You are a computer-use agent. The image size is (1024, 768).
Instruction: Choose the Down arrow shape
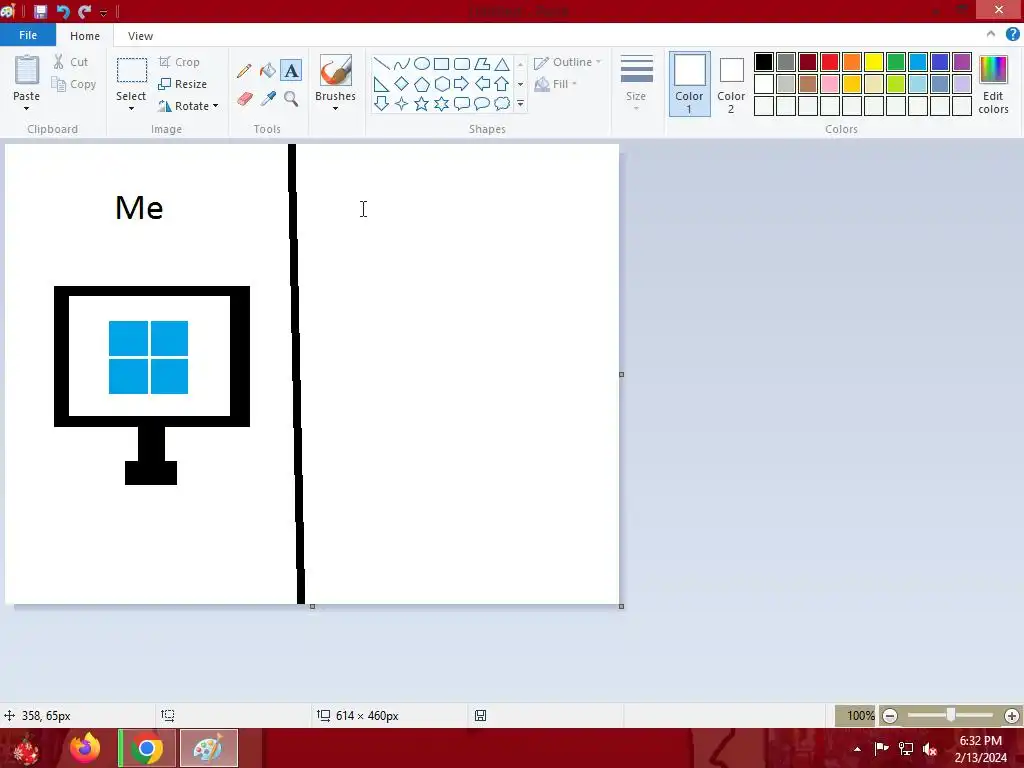point(381,103)
